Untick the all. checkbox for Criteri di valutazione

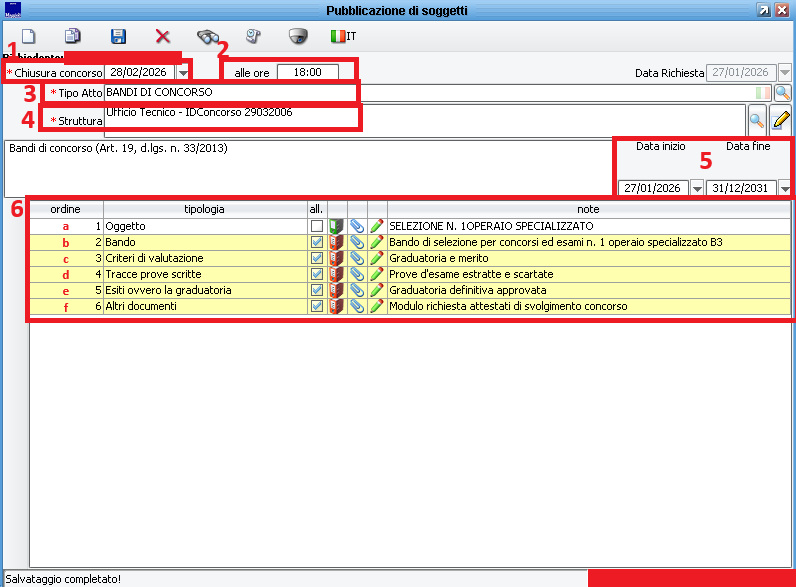click(x=317, y=258)
